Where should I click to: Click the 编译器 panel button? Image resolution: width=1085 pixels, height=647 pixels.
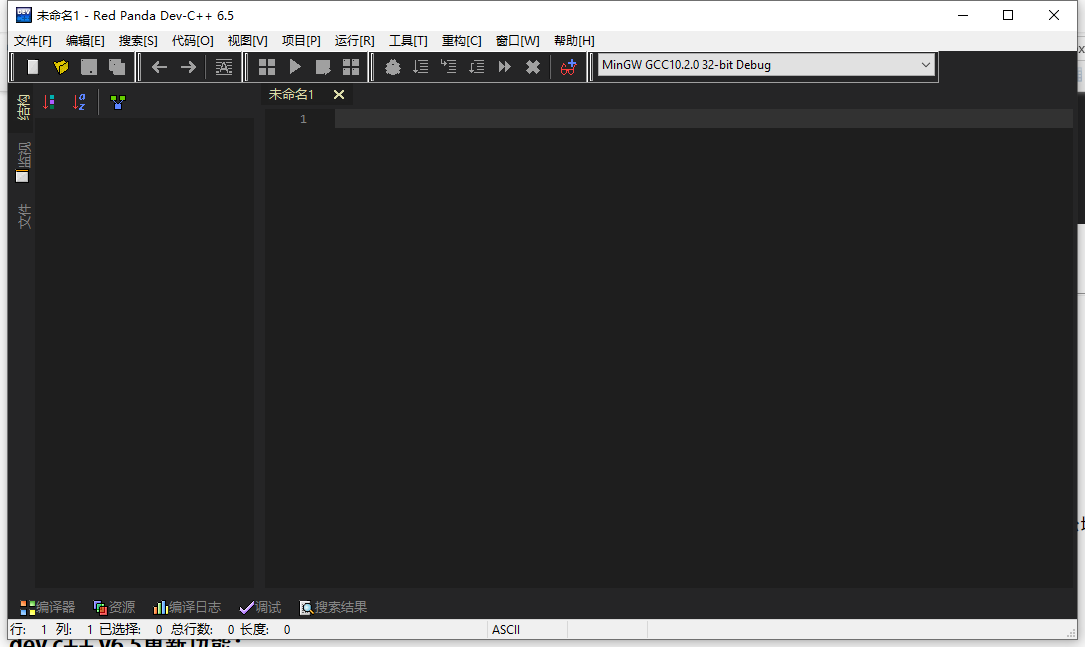(48, 606)
